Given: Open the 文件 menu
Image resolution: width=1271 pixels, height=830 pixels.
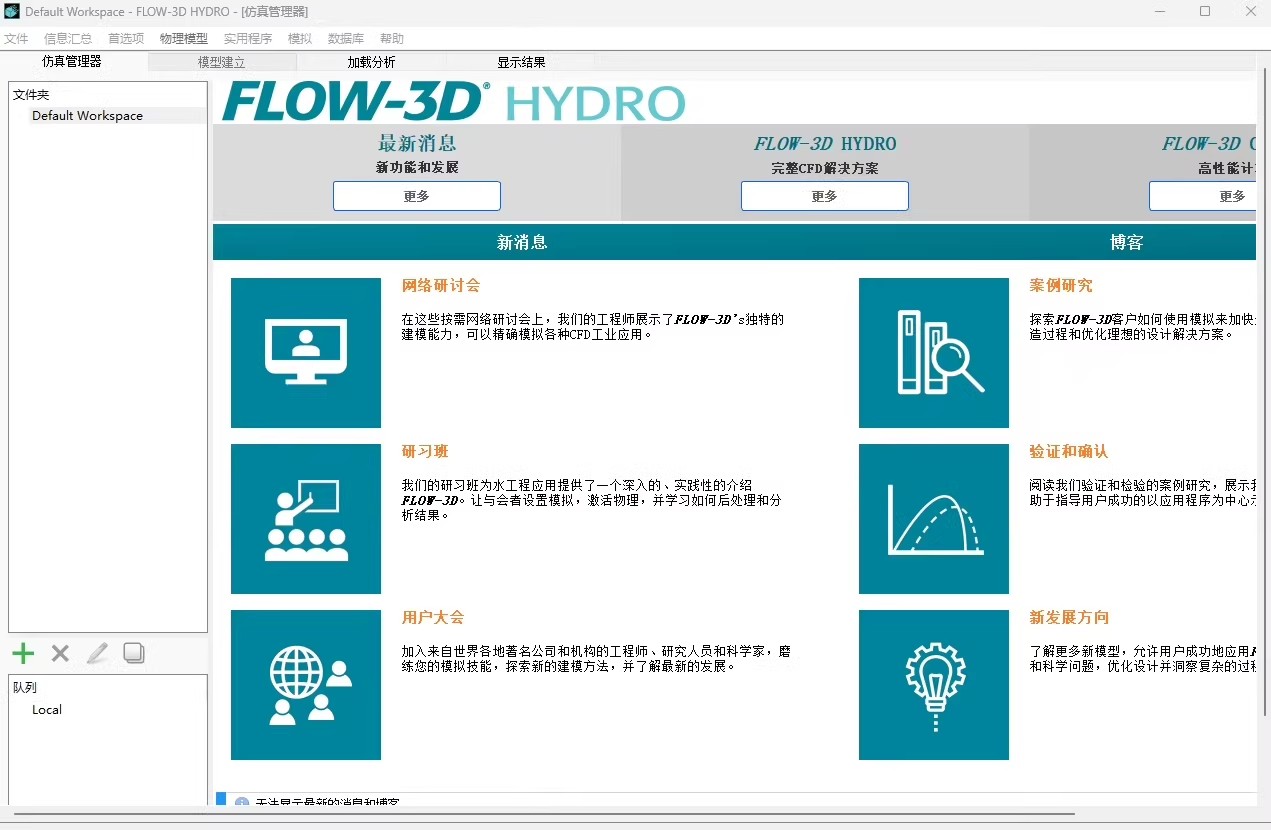Looking at the screenshot, I should 16,39.
